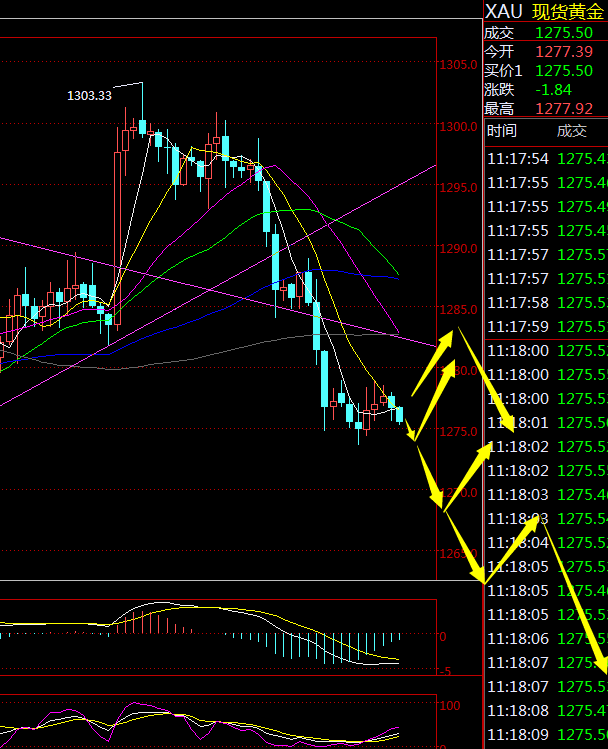Click the 涨跌 value -1.84
Viewport: 608px width, 749px height.
coord(554,90)
